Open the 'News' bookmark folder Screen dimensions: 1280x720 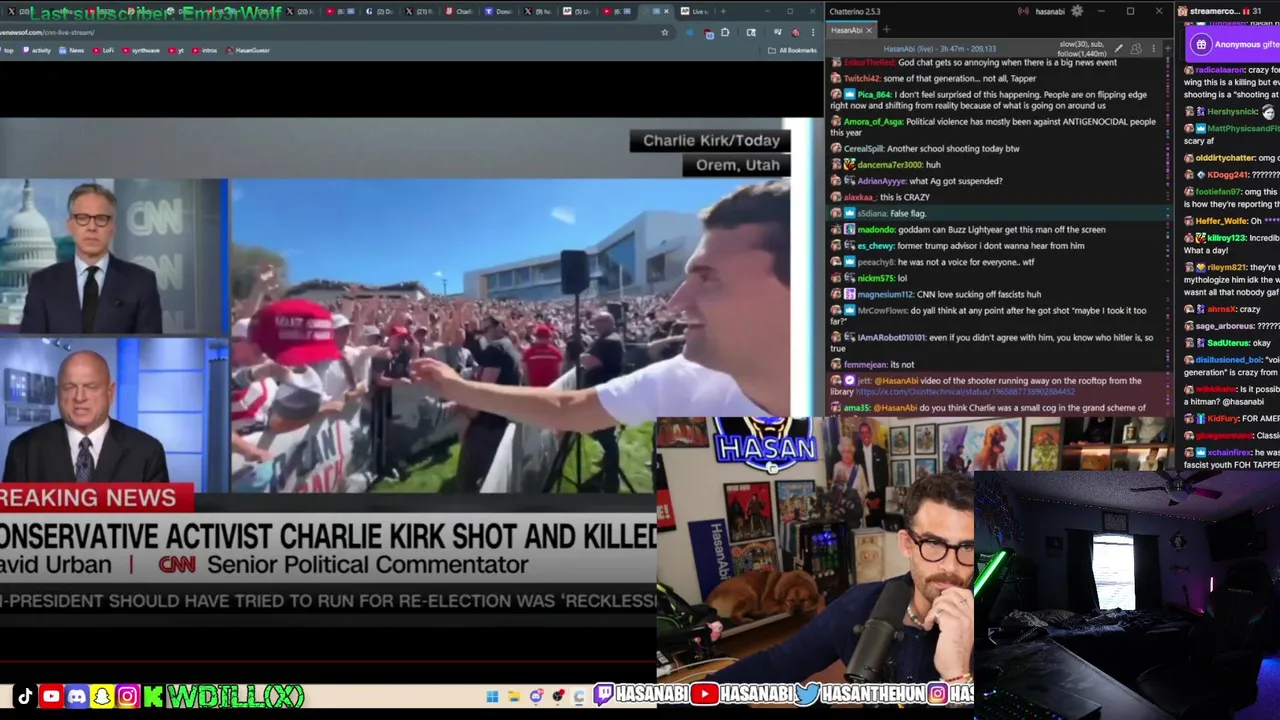click(x=72, y=50)
